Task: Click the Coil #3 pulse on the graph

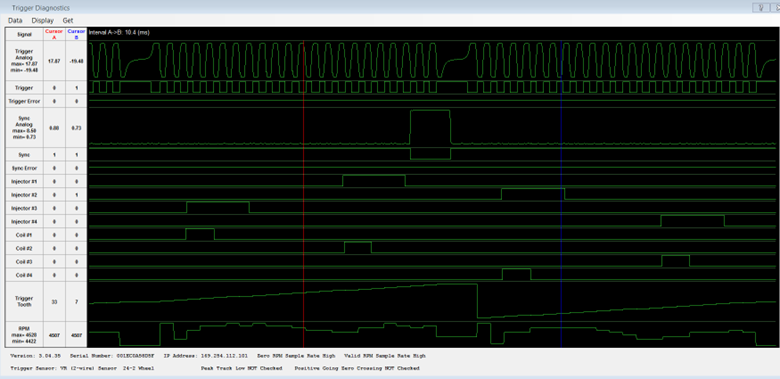Action: 676,261
